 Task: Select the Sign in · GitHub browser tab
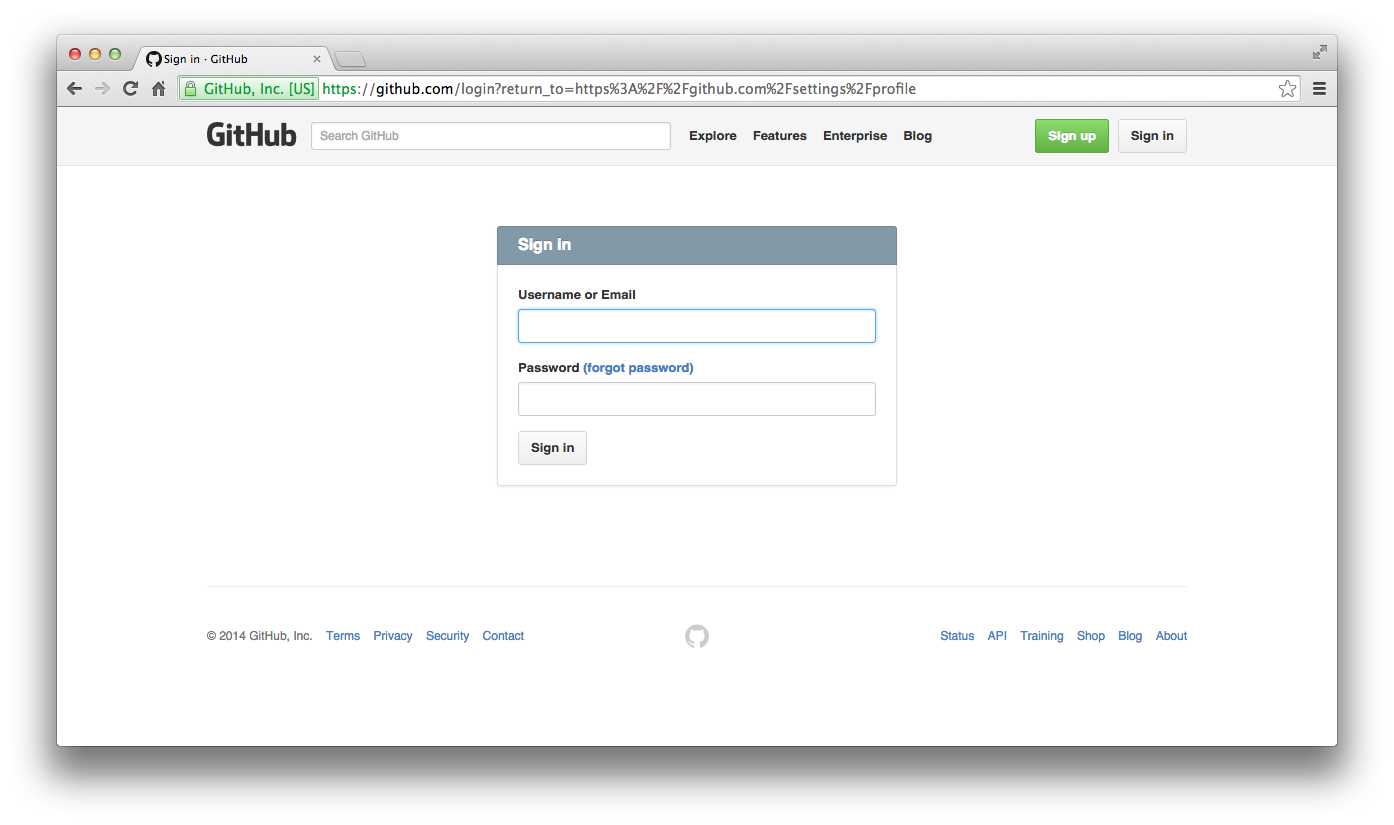[232, 59]
